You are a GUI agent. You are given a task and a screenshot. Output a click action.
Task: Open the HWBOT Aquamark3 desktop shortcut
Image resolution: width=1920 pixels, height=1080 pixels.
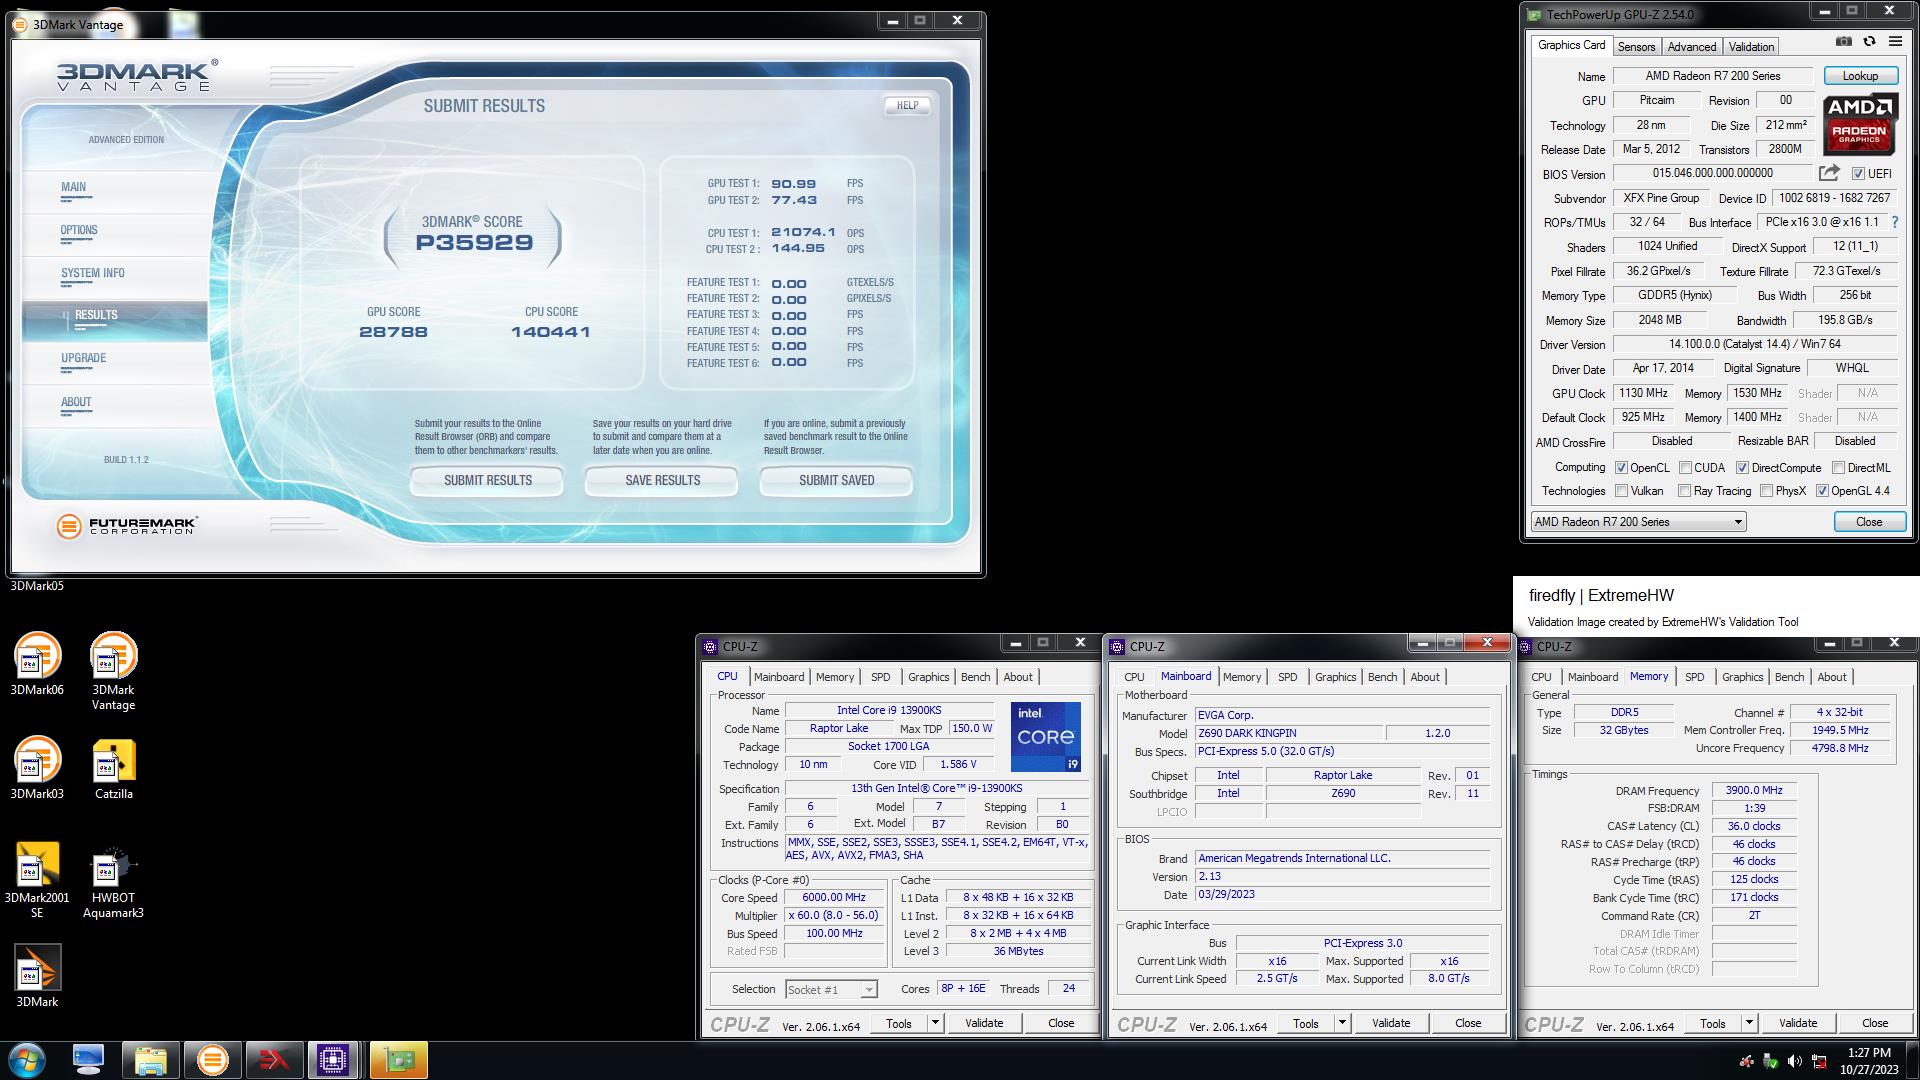113,883
